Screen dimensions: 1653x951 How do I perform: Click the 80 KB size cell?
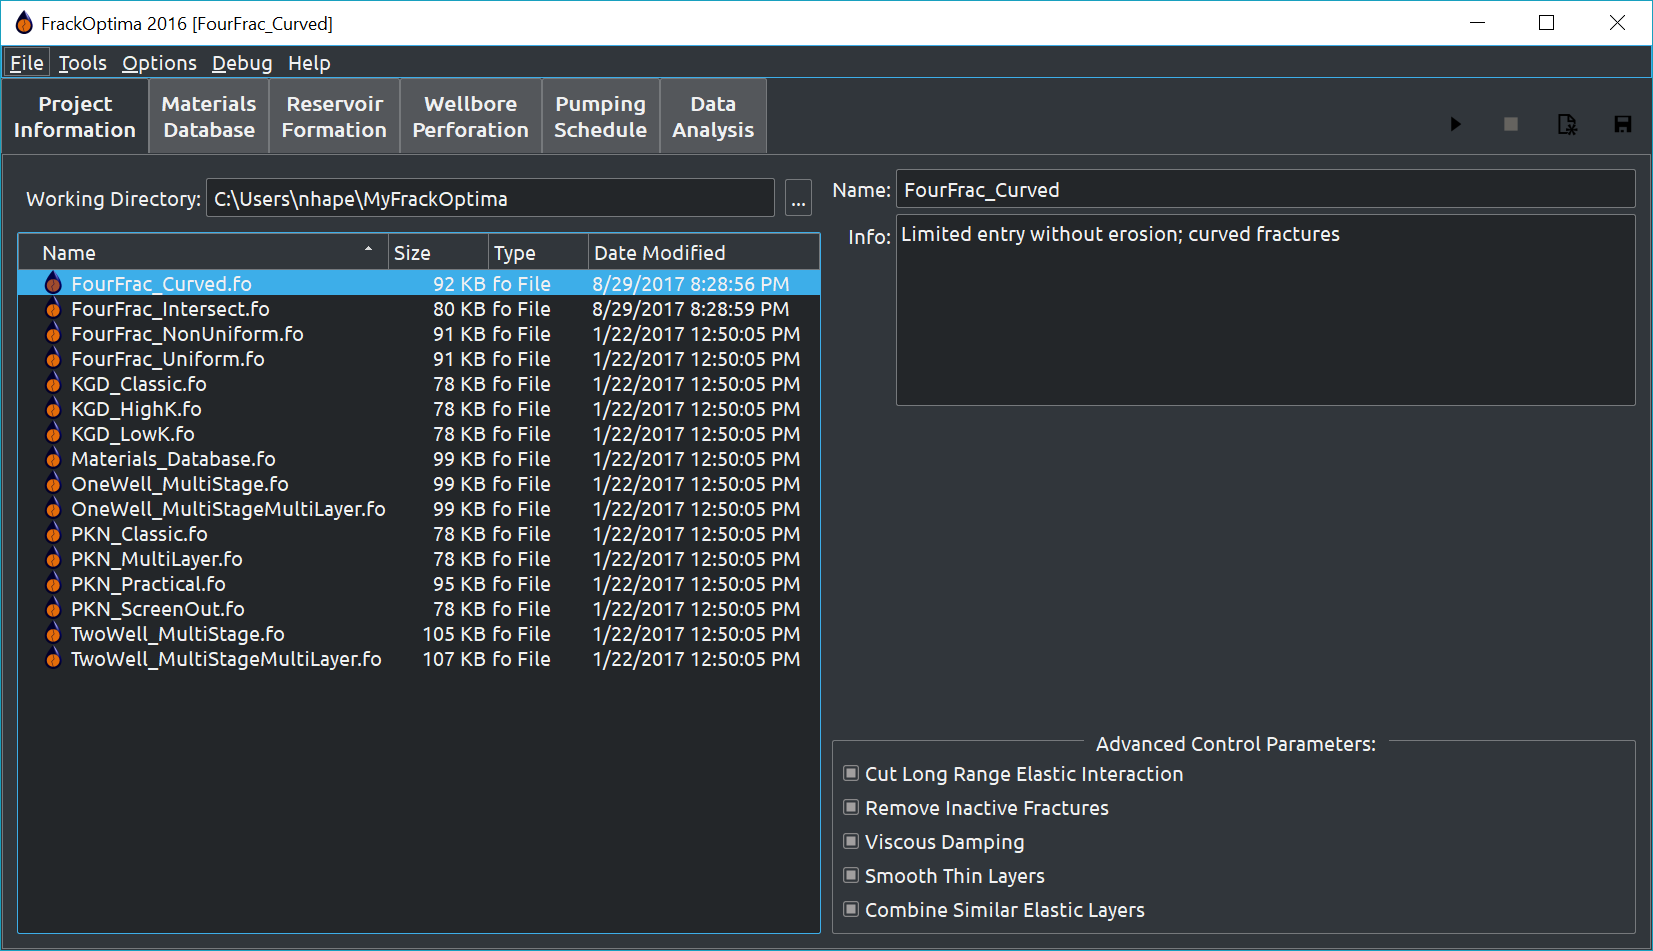click(x=459, y=309)
